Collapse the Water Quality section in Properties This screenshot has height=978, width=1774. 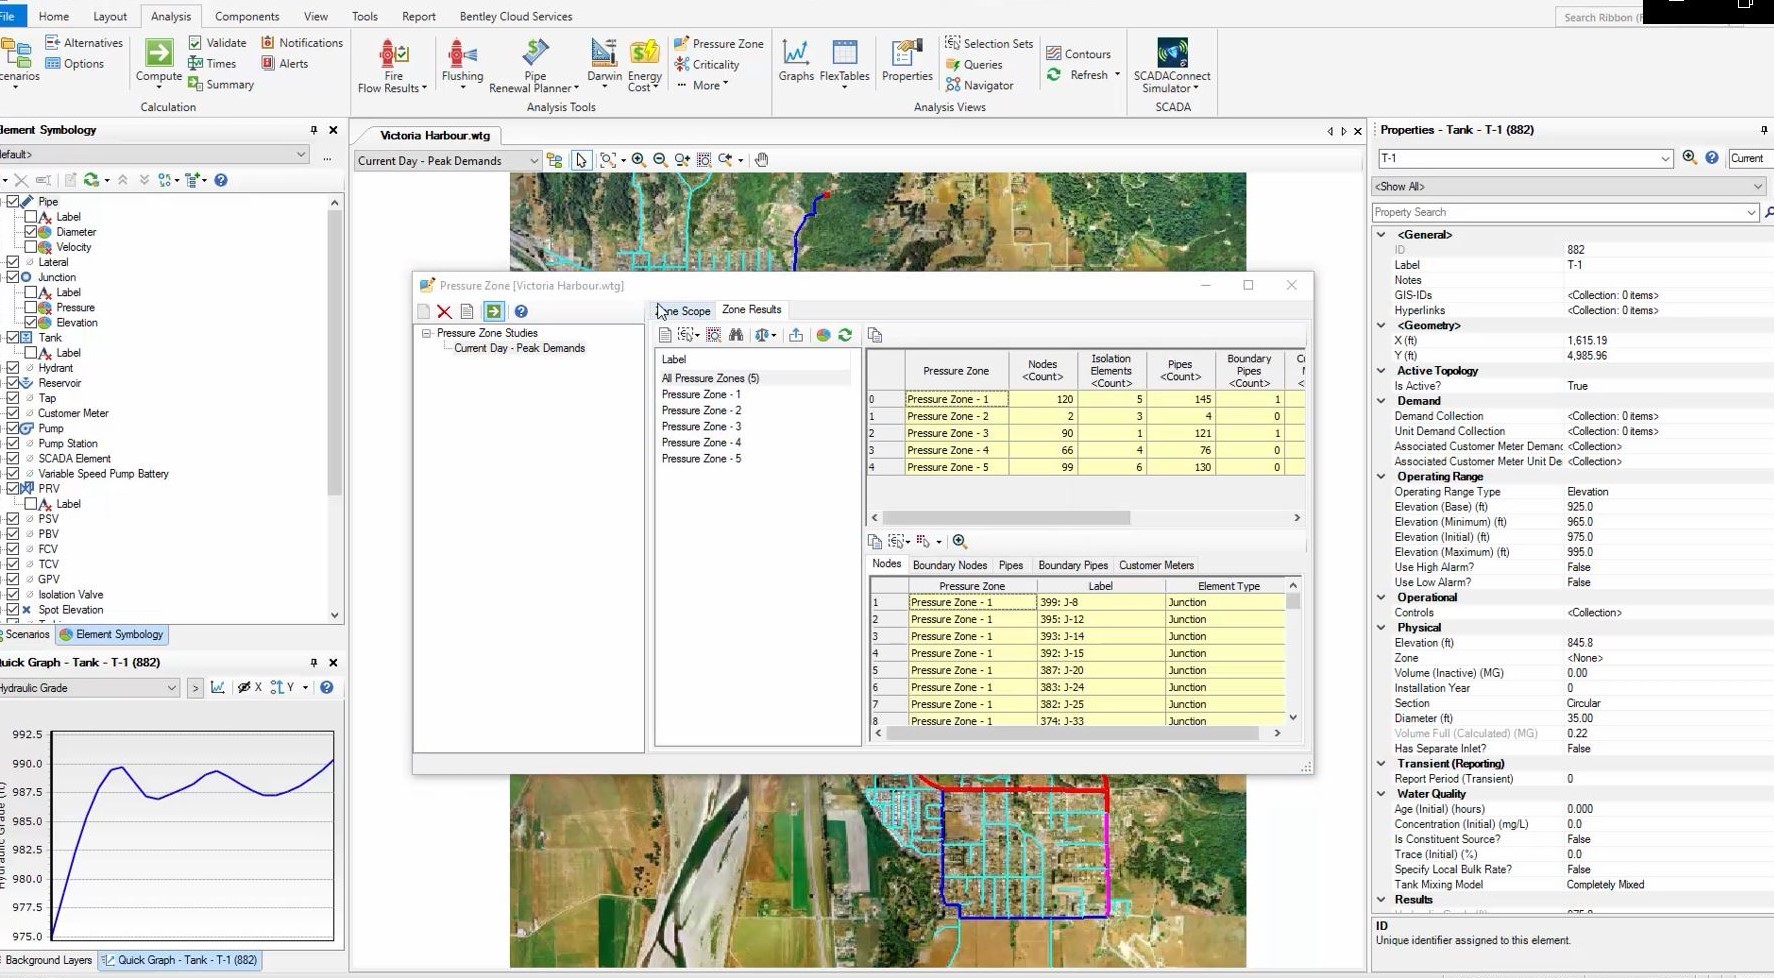[1381, 793]
